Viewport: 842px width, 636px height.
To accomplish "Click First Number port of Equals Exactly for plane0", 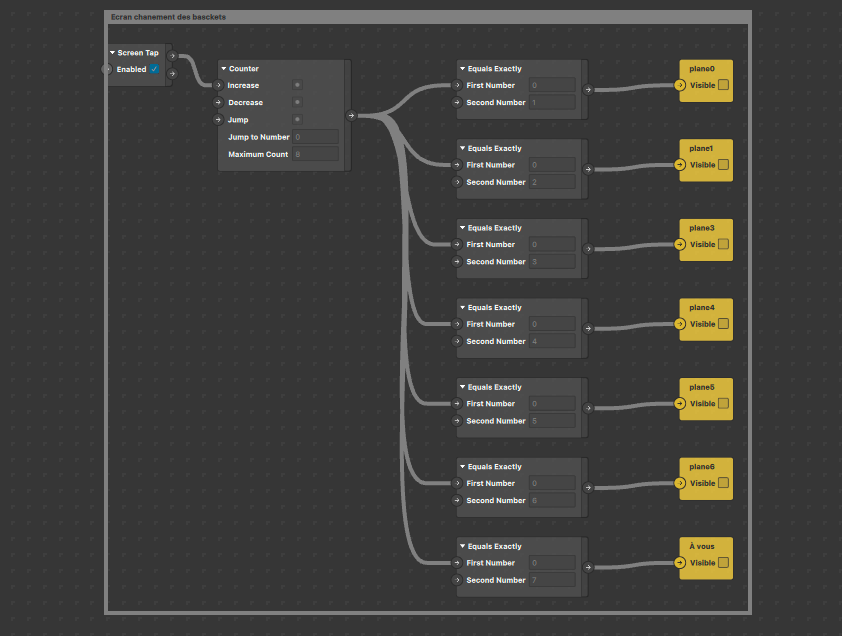I will [457, 85].
